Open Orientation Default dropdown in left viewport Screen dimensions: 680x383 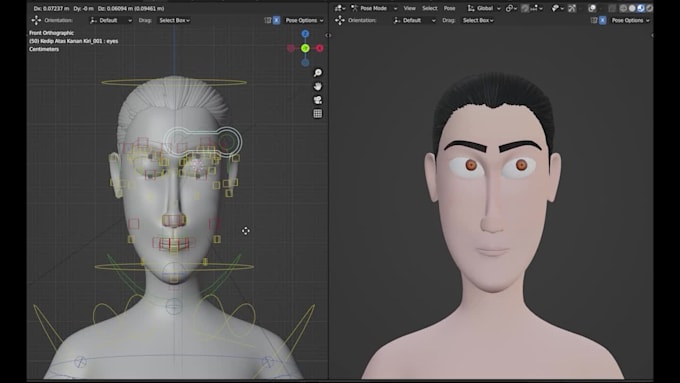[x=111, y=20]
